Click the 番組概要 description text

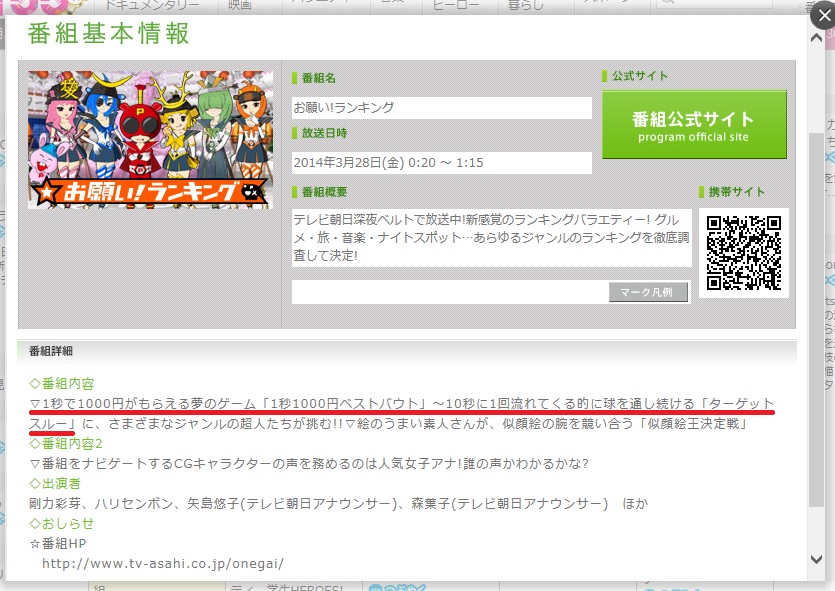tap(492, 237)
